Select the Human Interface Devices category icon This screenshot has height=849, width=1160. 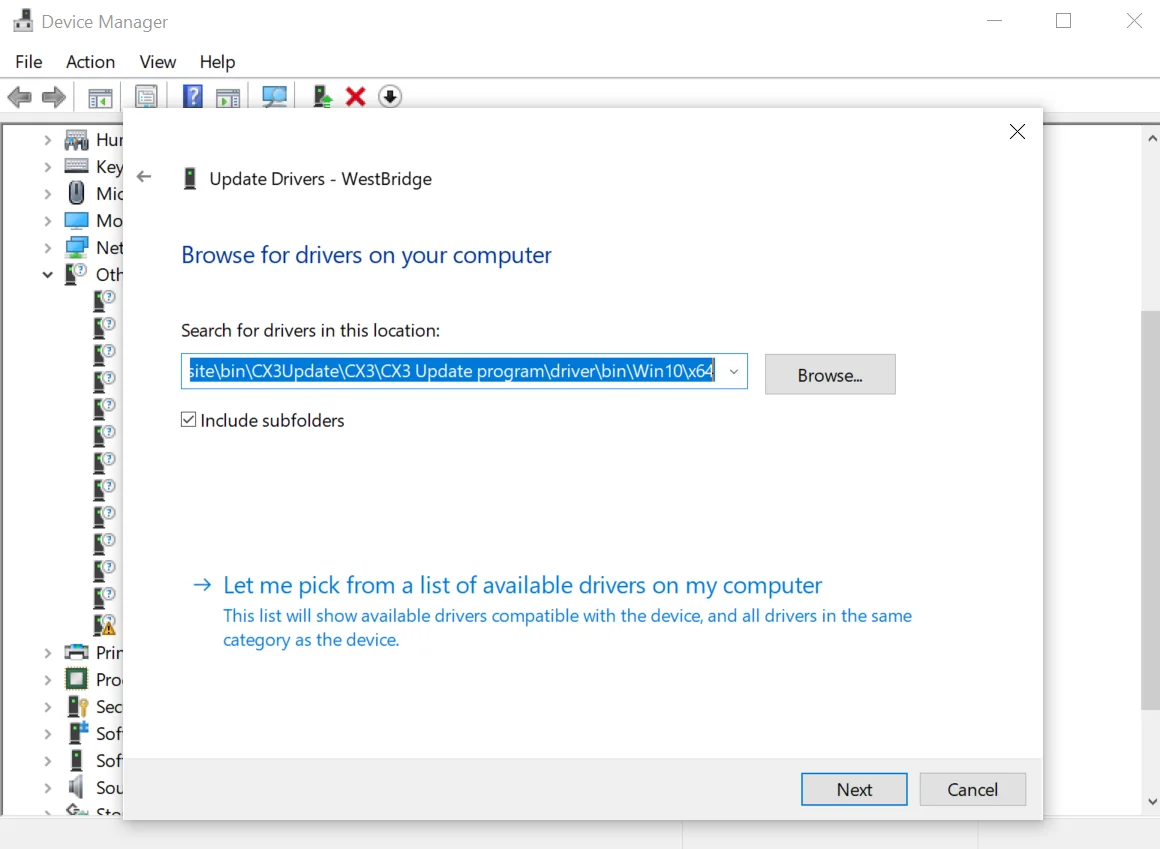[76, 140]
